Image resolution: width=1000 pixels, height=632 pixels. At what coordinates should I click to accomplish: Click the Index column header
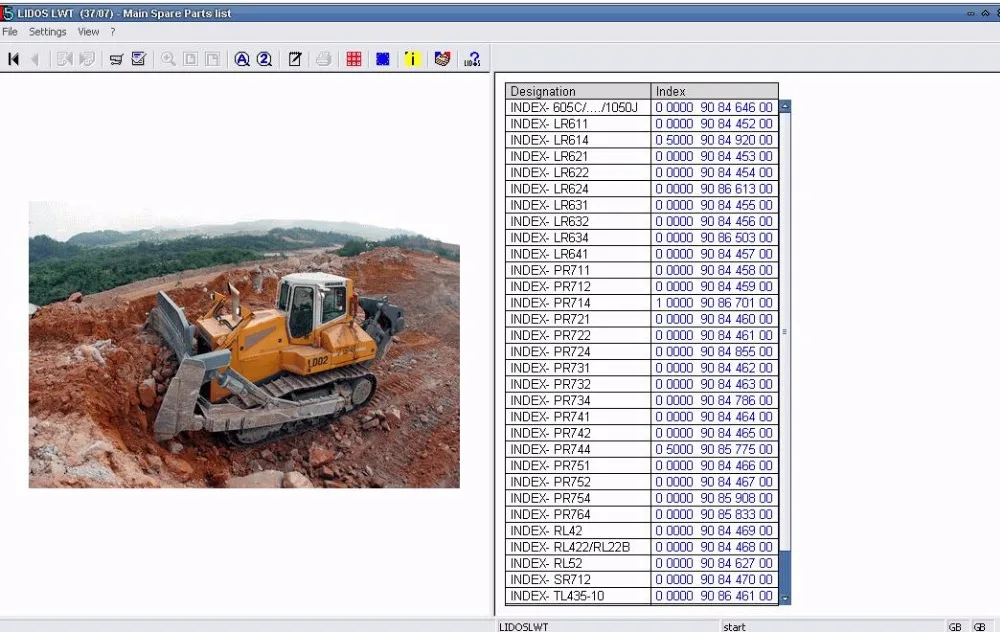[714, 91]
